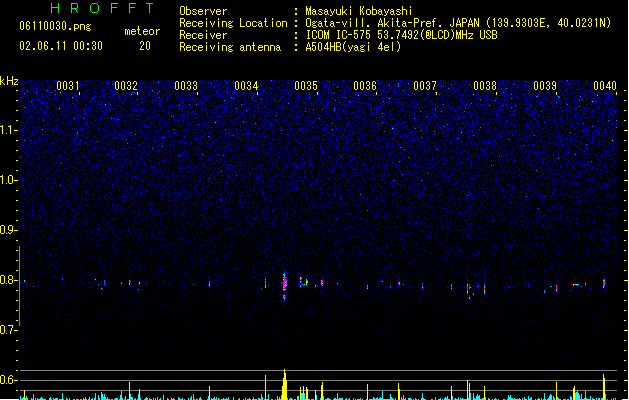Click the 0035 time marker
This screenshot has height=400, width=629.
click(306, 86)
